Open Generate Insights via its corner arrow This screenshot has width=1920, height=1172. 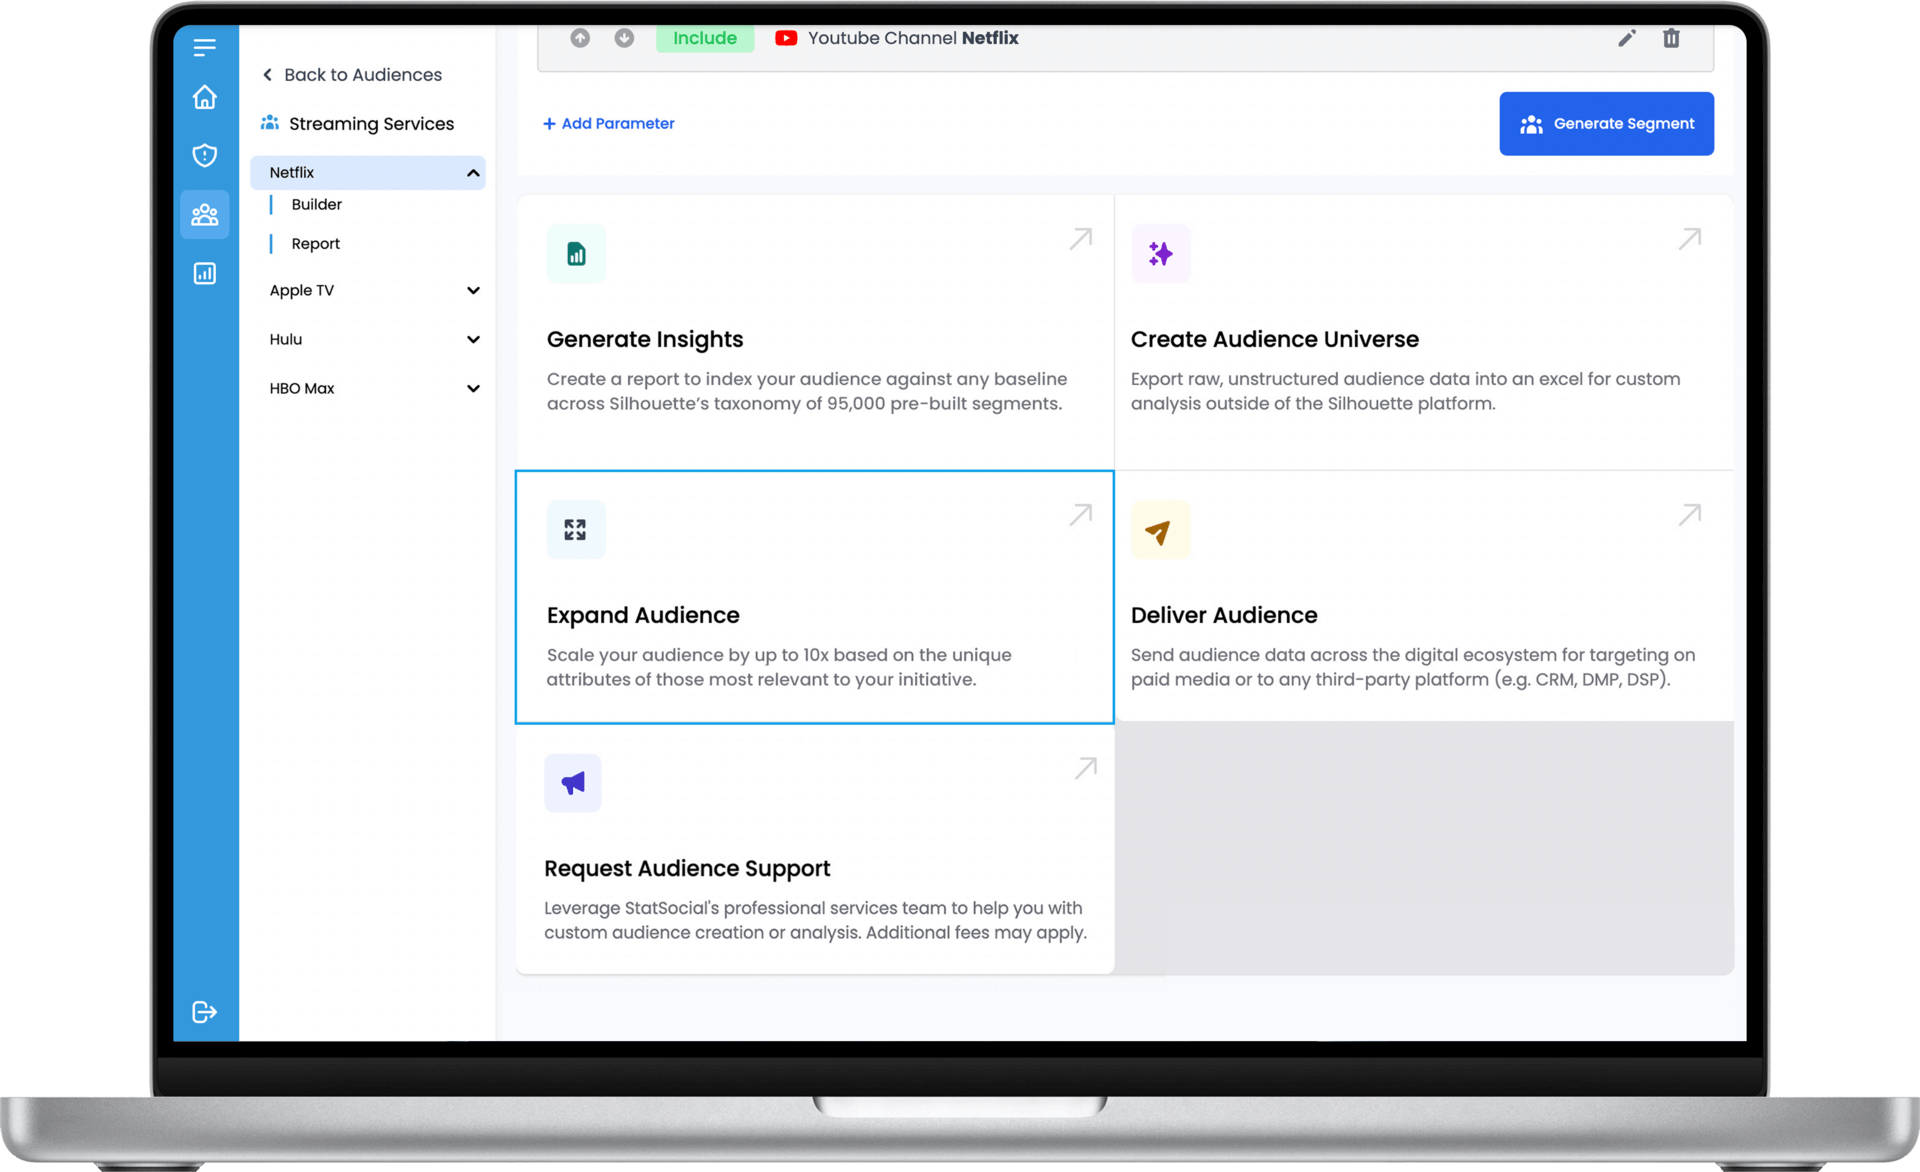click(1080, 239)
